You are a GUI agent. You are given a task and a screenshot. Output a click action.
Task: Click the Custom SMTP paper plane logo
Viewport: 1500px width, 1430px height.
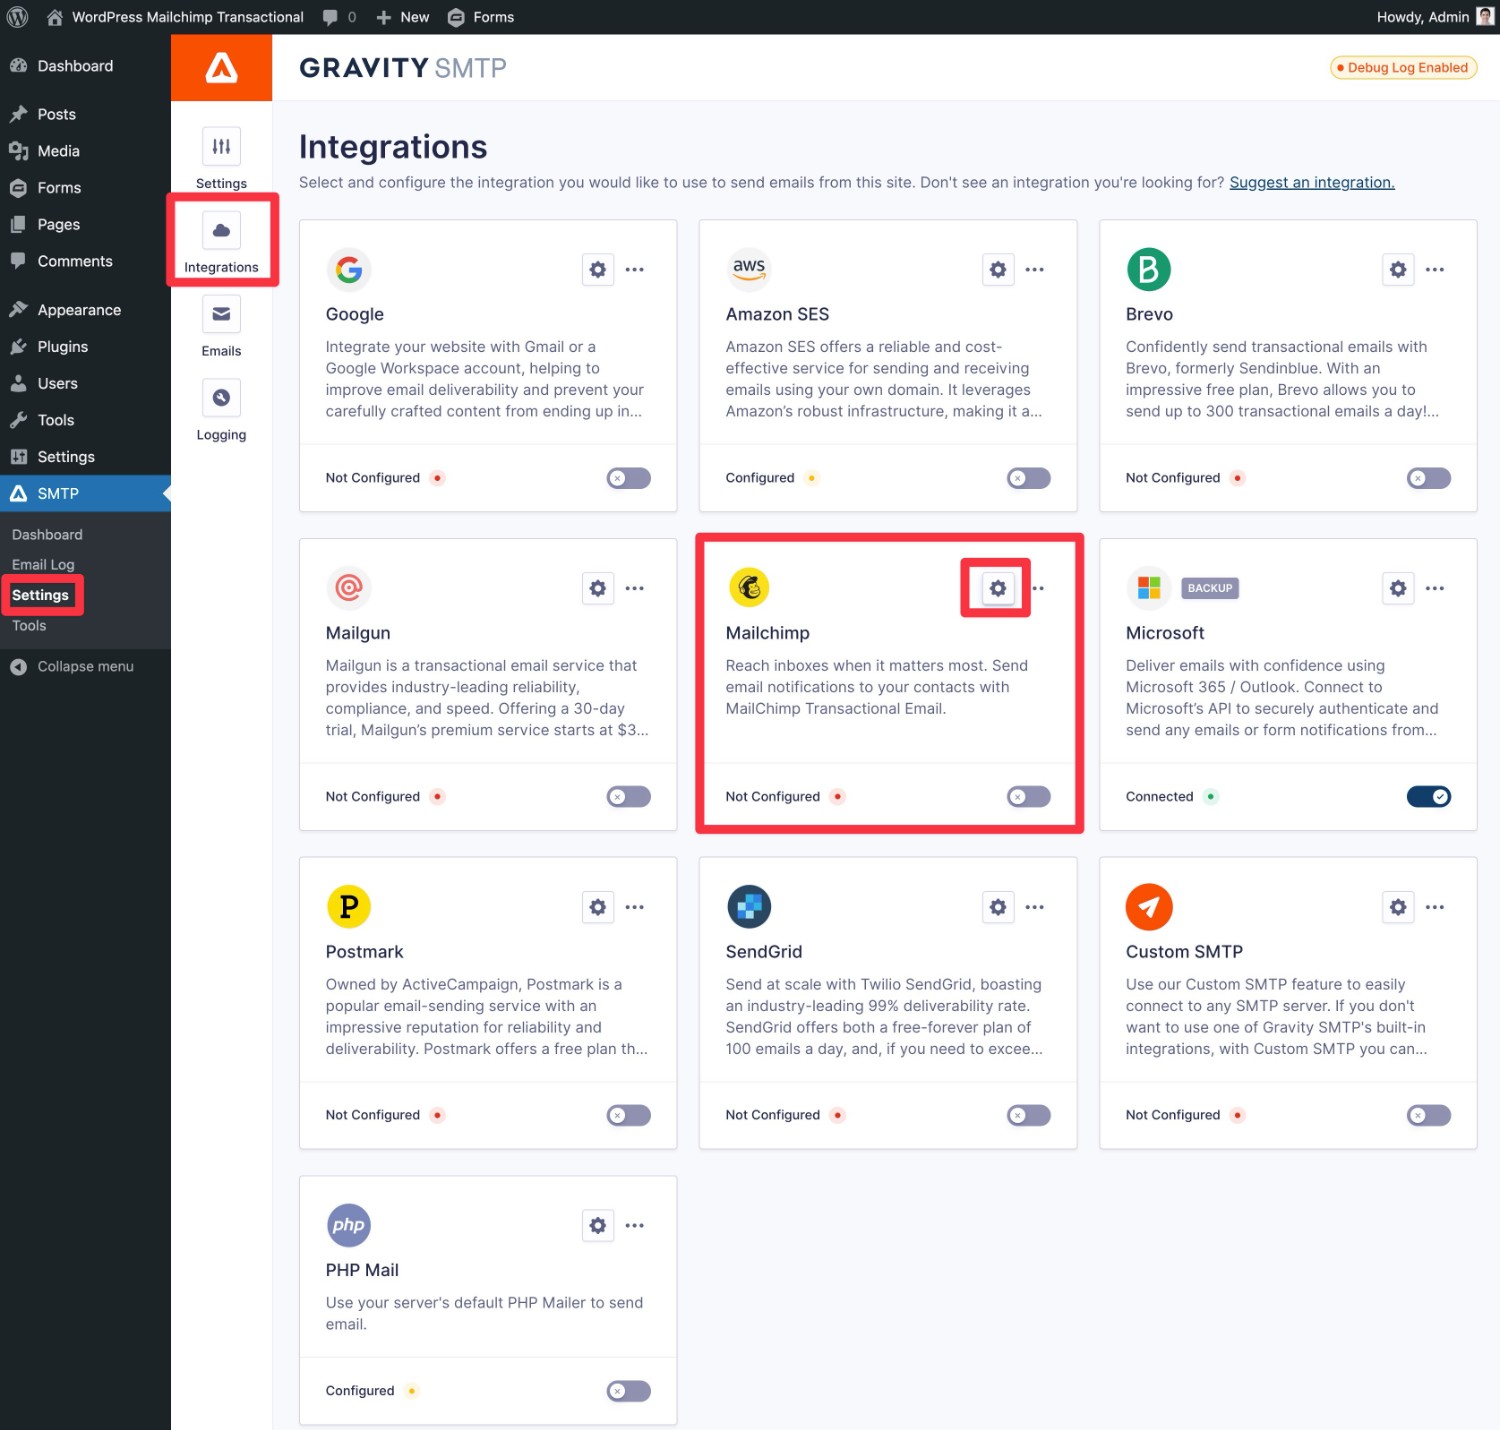(1149, 907)
